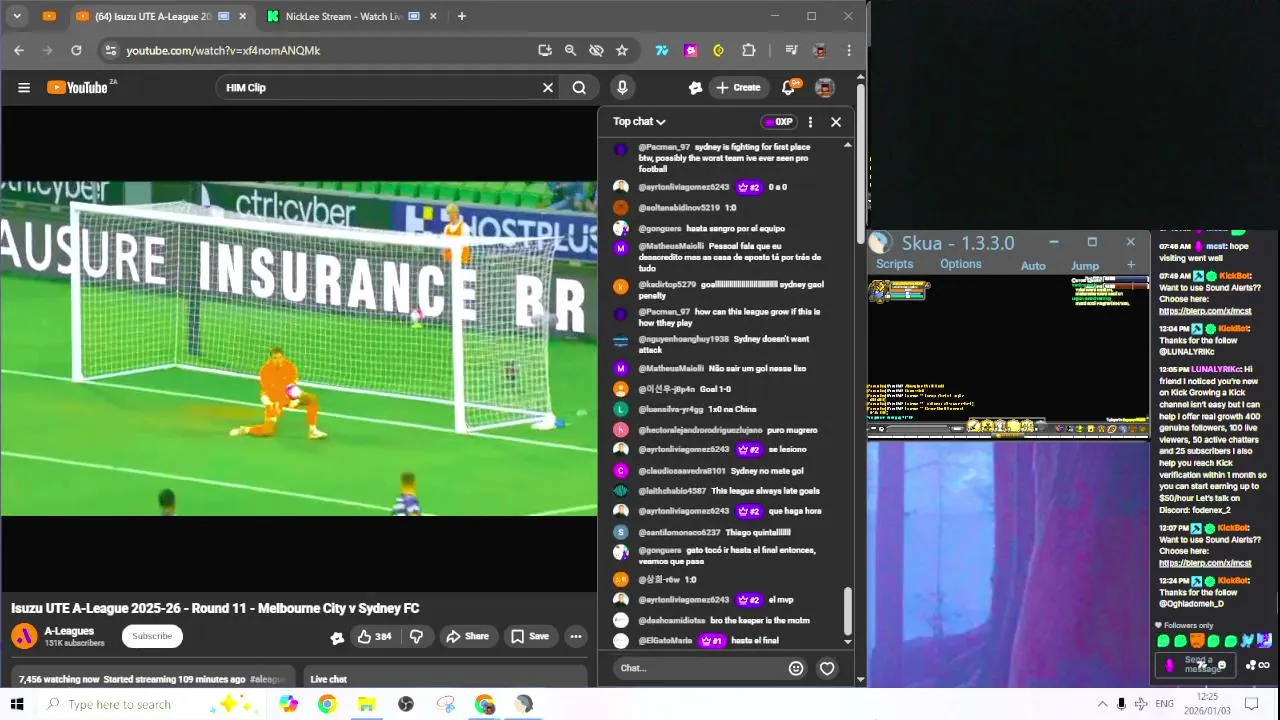Open File Explorer from taskbar

pyautogui.click(x=366, y=704)
